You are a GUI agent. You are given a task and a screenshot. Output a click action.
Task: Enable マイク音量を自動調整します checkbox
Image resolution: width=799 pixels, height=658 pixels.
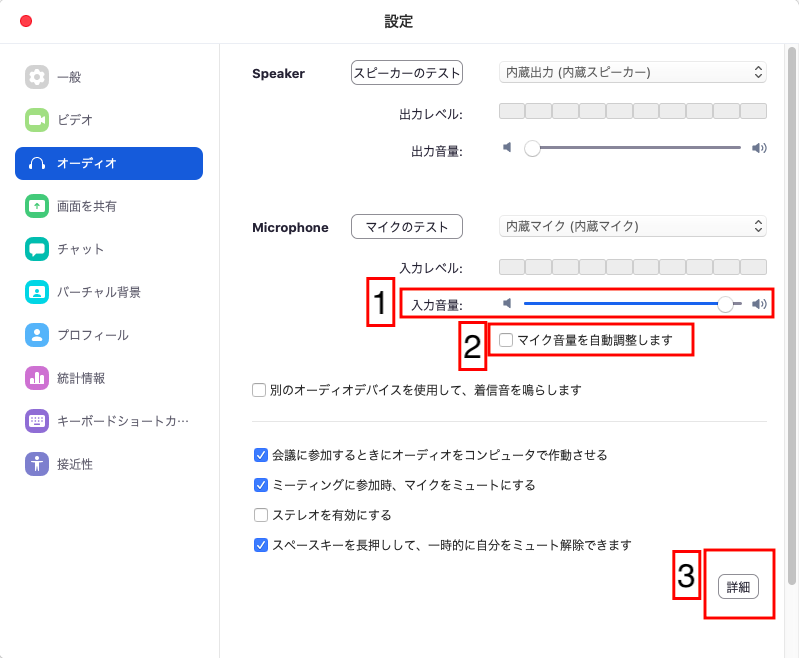coord(506,340)
